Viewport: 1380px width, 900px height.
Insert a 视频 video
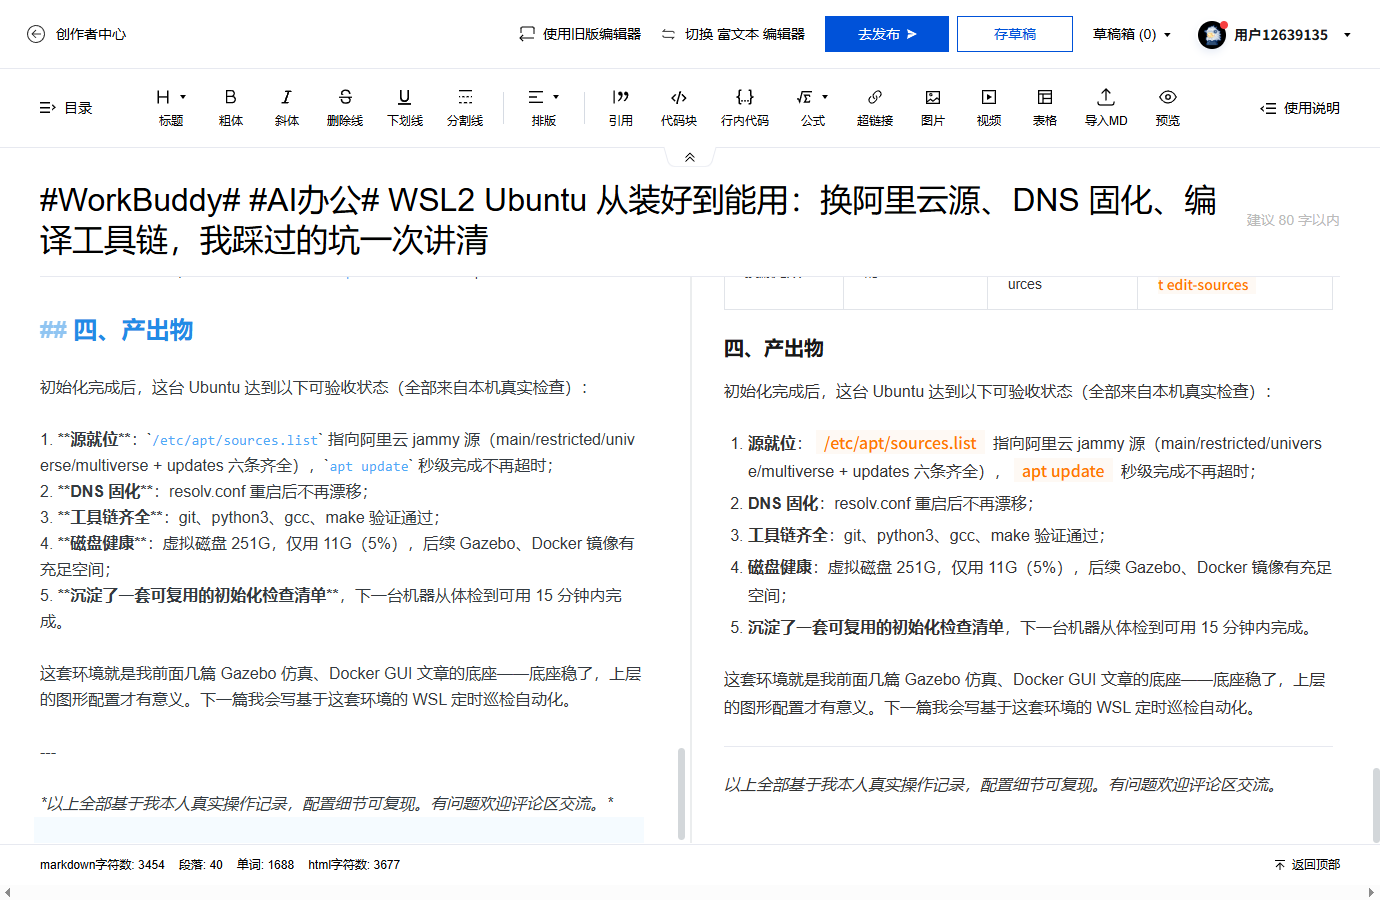[989, 107]
